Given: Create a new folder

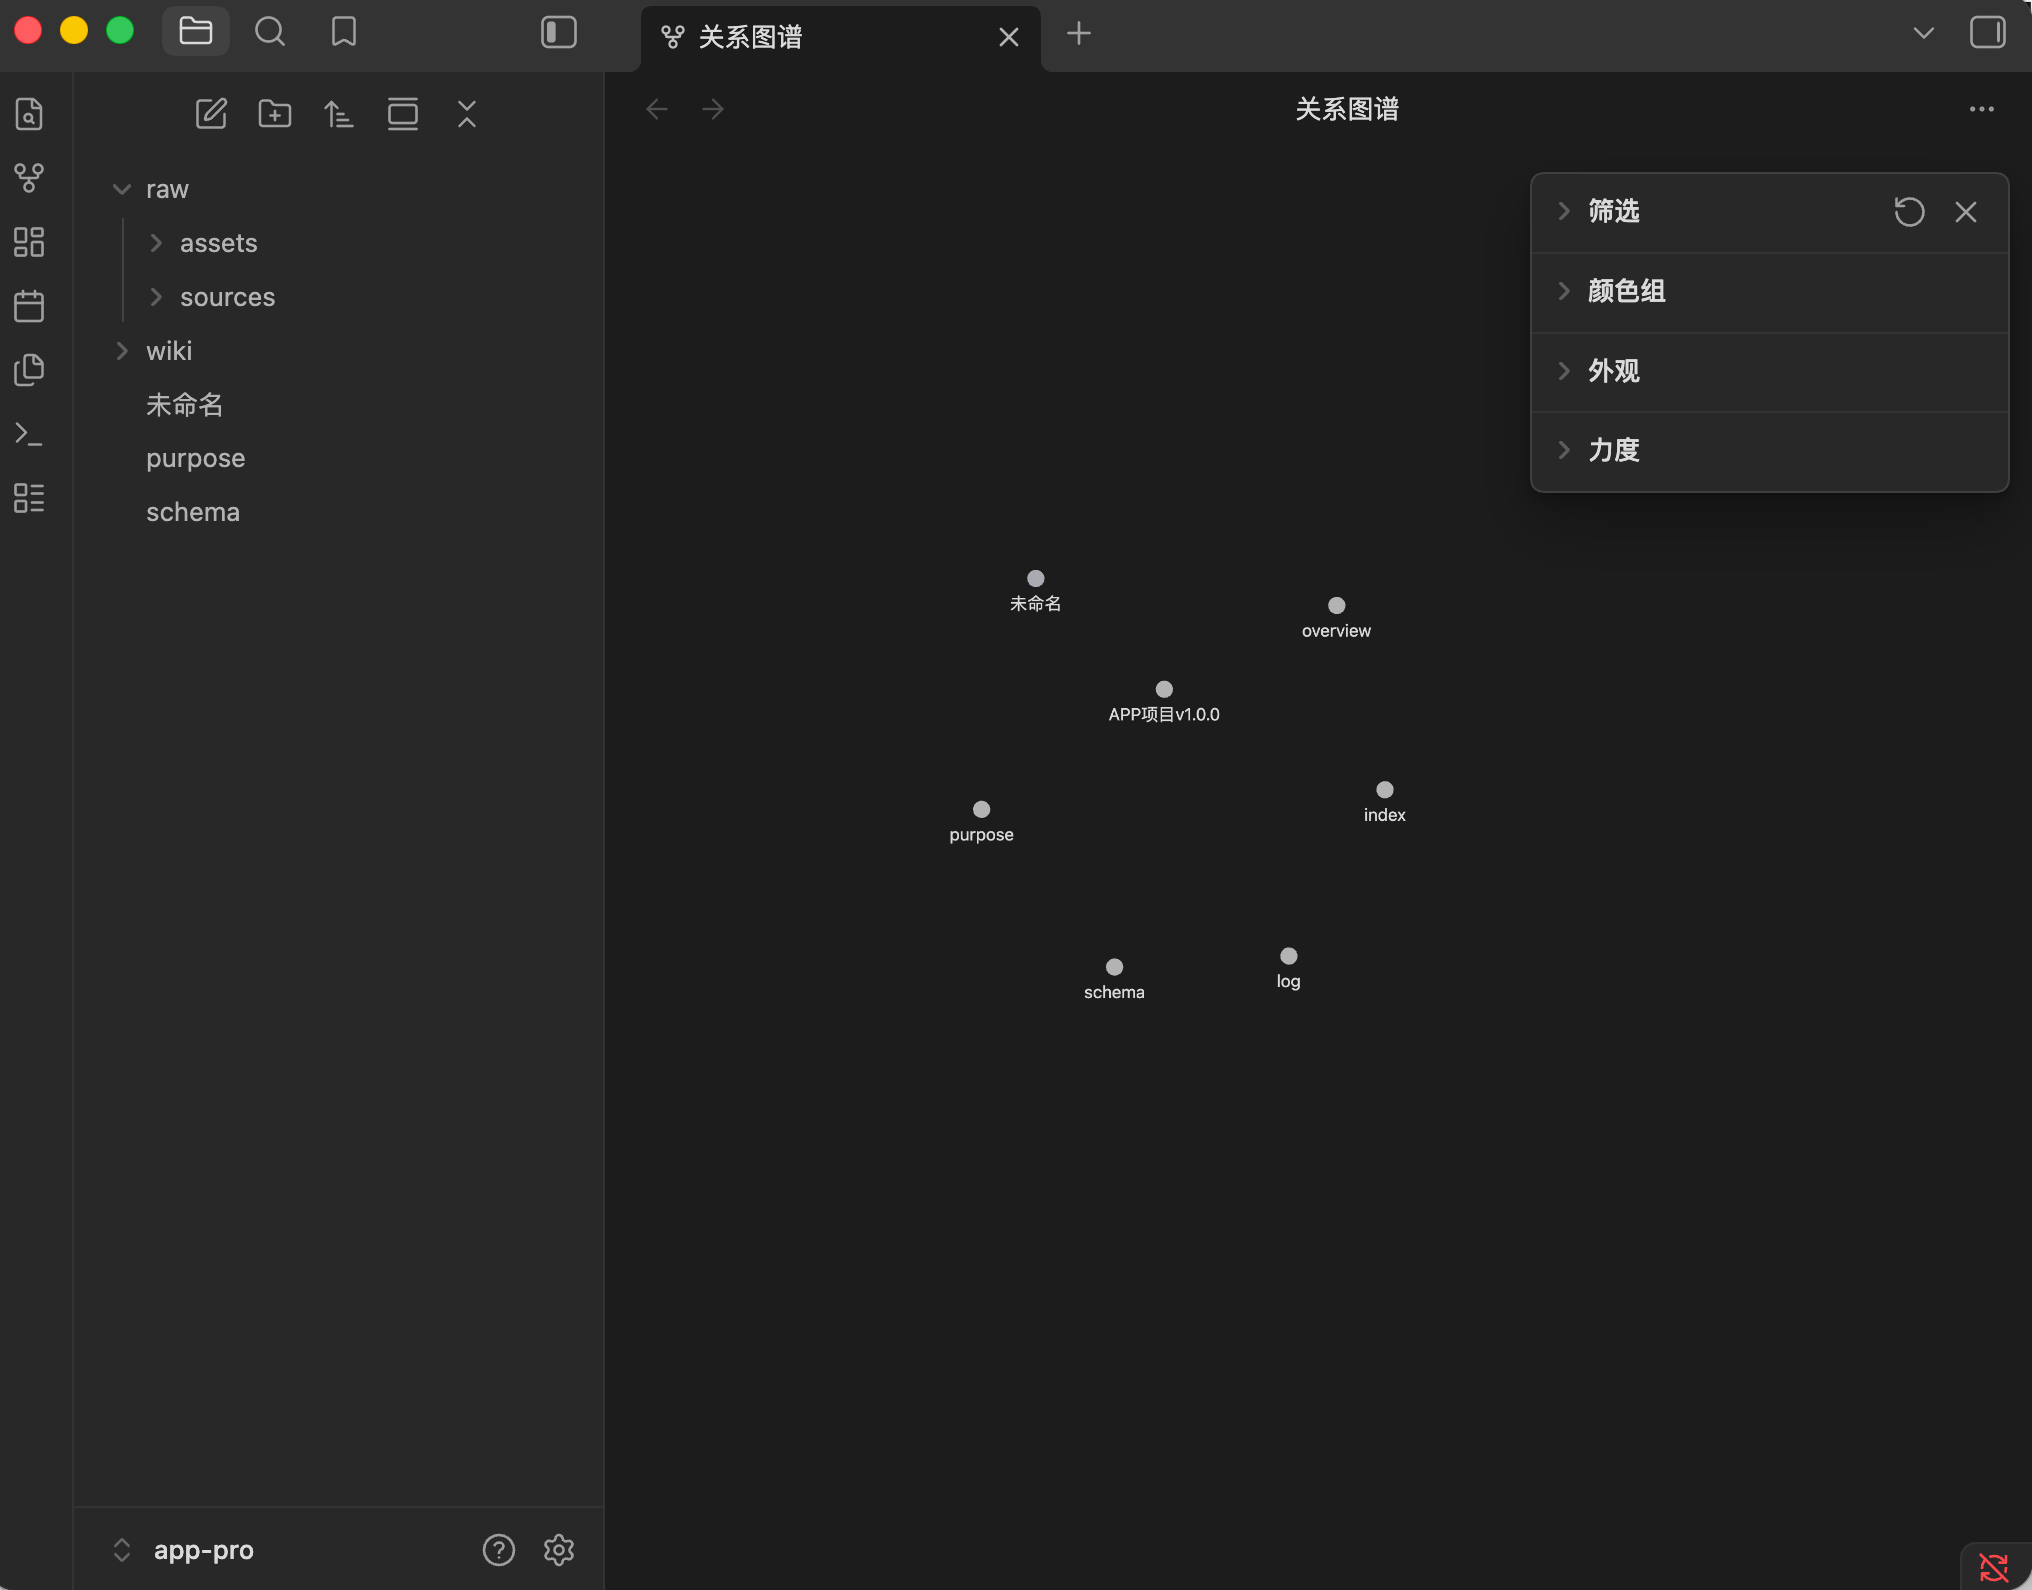Looking at the screenshot, I should point(275,114).
